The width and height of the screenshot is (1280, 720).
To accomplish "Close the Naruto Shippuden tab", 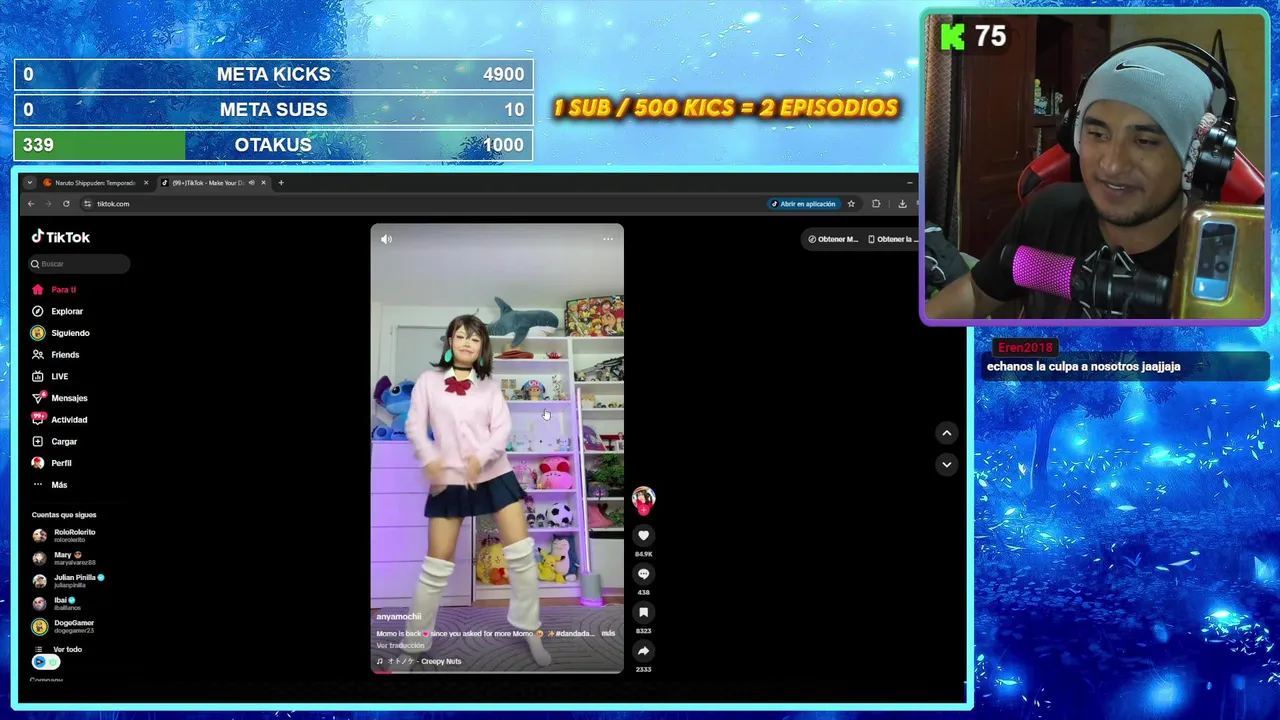I will 146,183.
